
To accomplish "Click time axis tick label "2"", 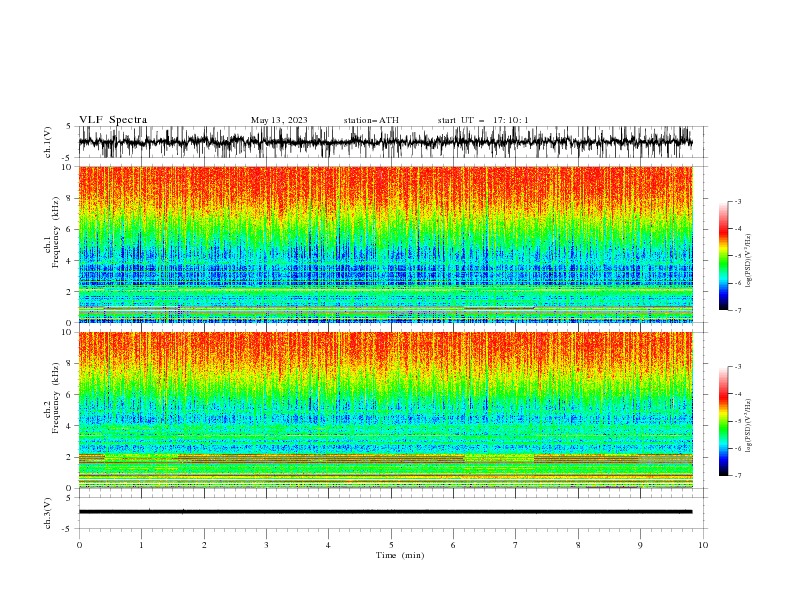I will [x=204, y=545].
